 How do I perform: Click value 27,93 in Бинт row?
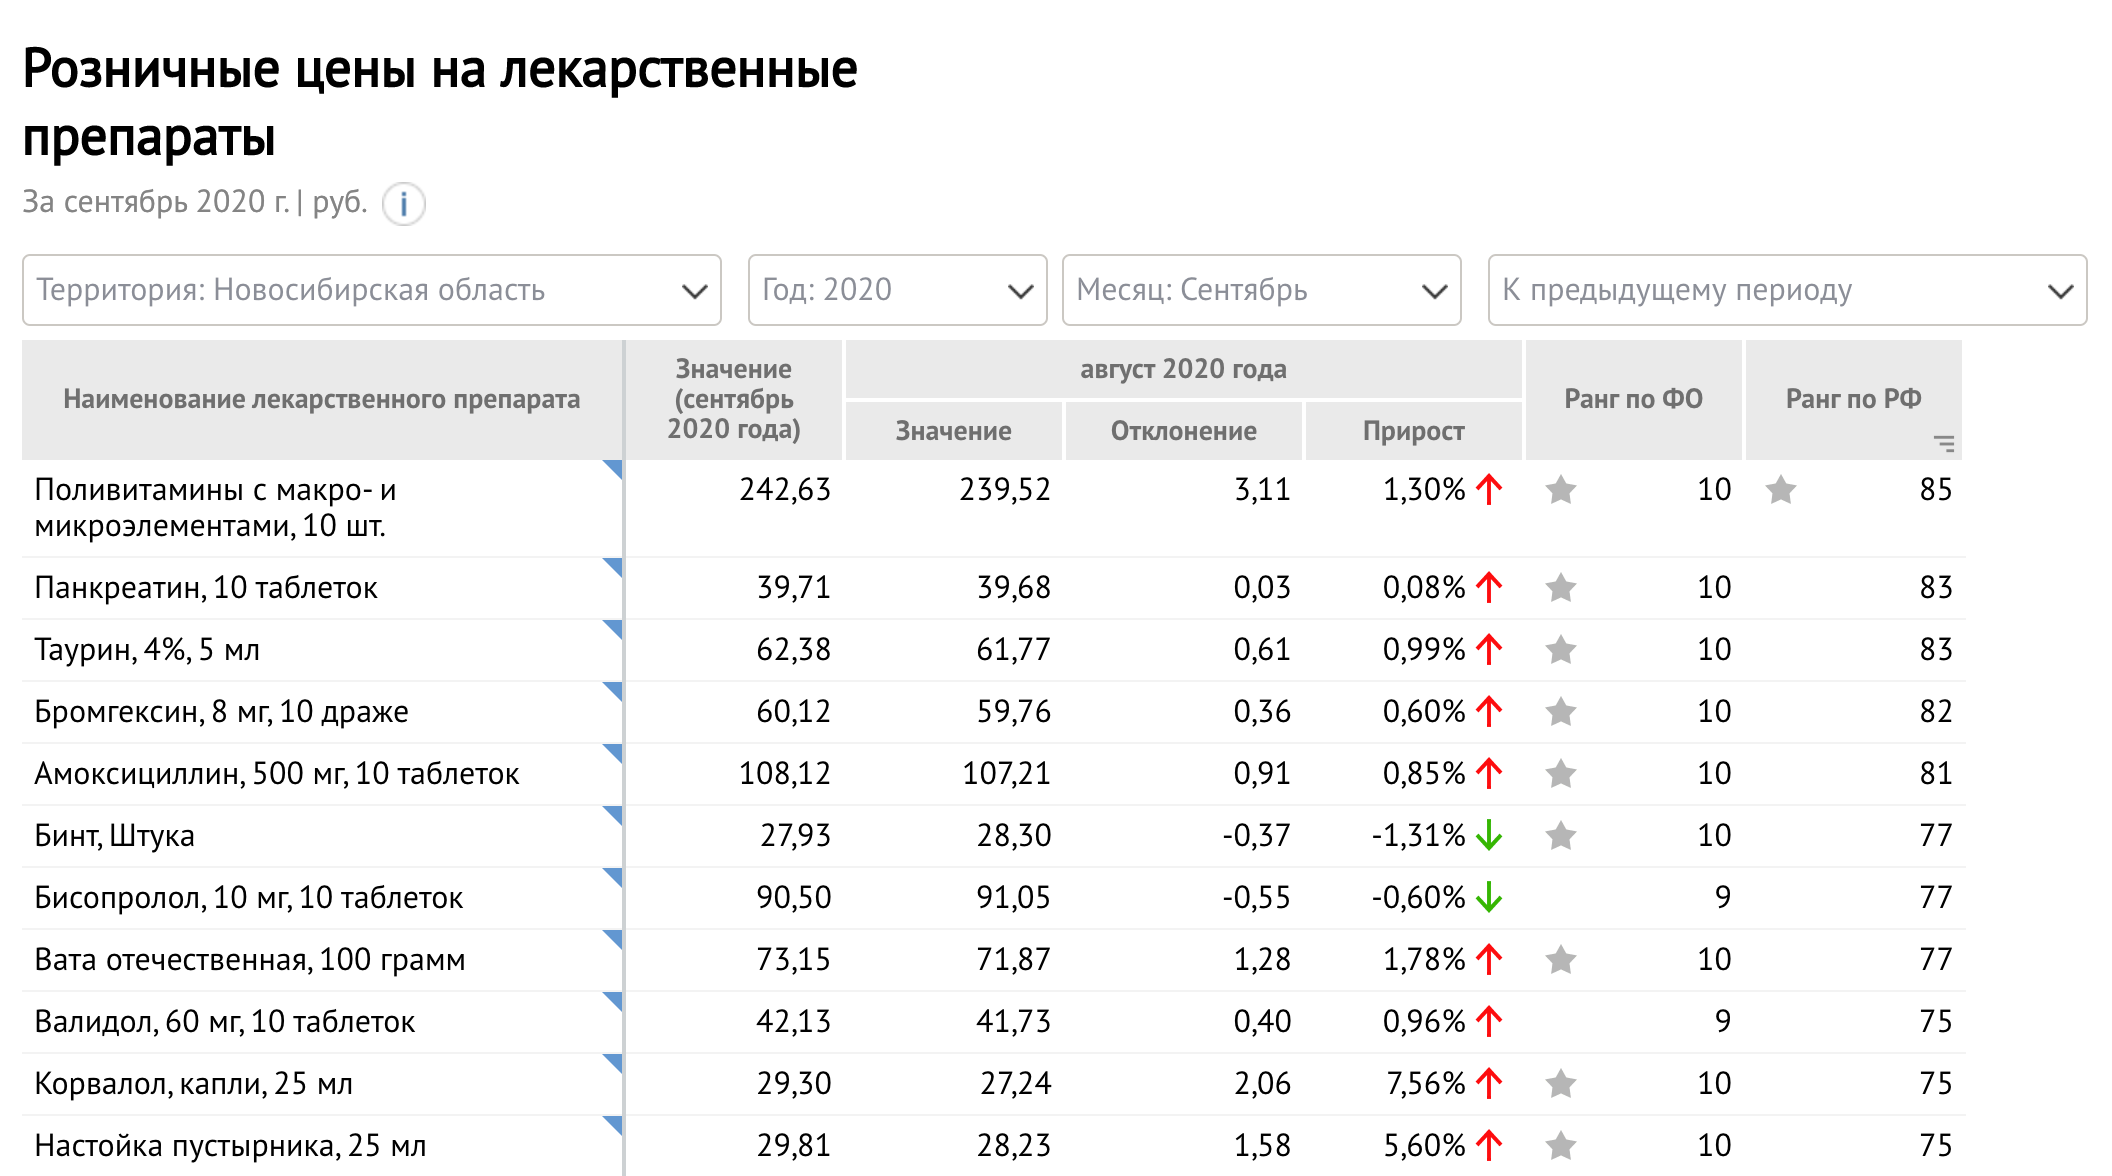(795, 836)
